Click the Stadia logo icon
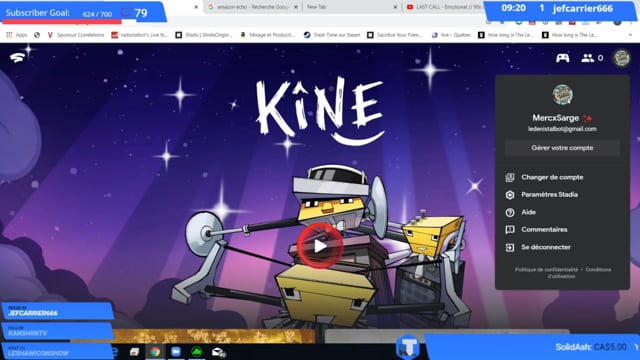This screenshot has height=360, width=640. [17, 58]
